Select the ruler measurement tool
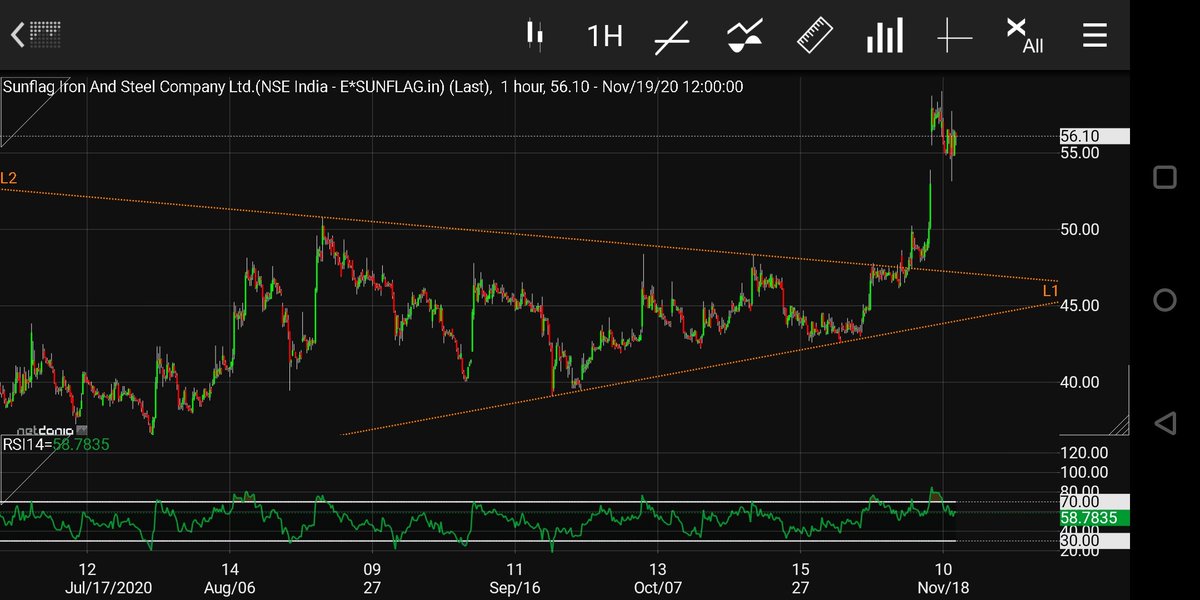 (x=815, y=36)
